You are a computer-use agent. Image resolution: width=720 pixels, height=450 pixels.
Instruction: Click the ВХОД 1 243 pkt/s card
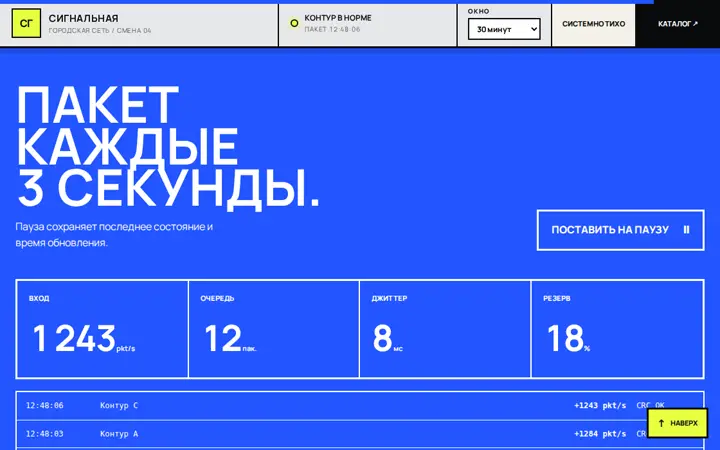click(x=102, y=329)
